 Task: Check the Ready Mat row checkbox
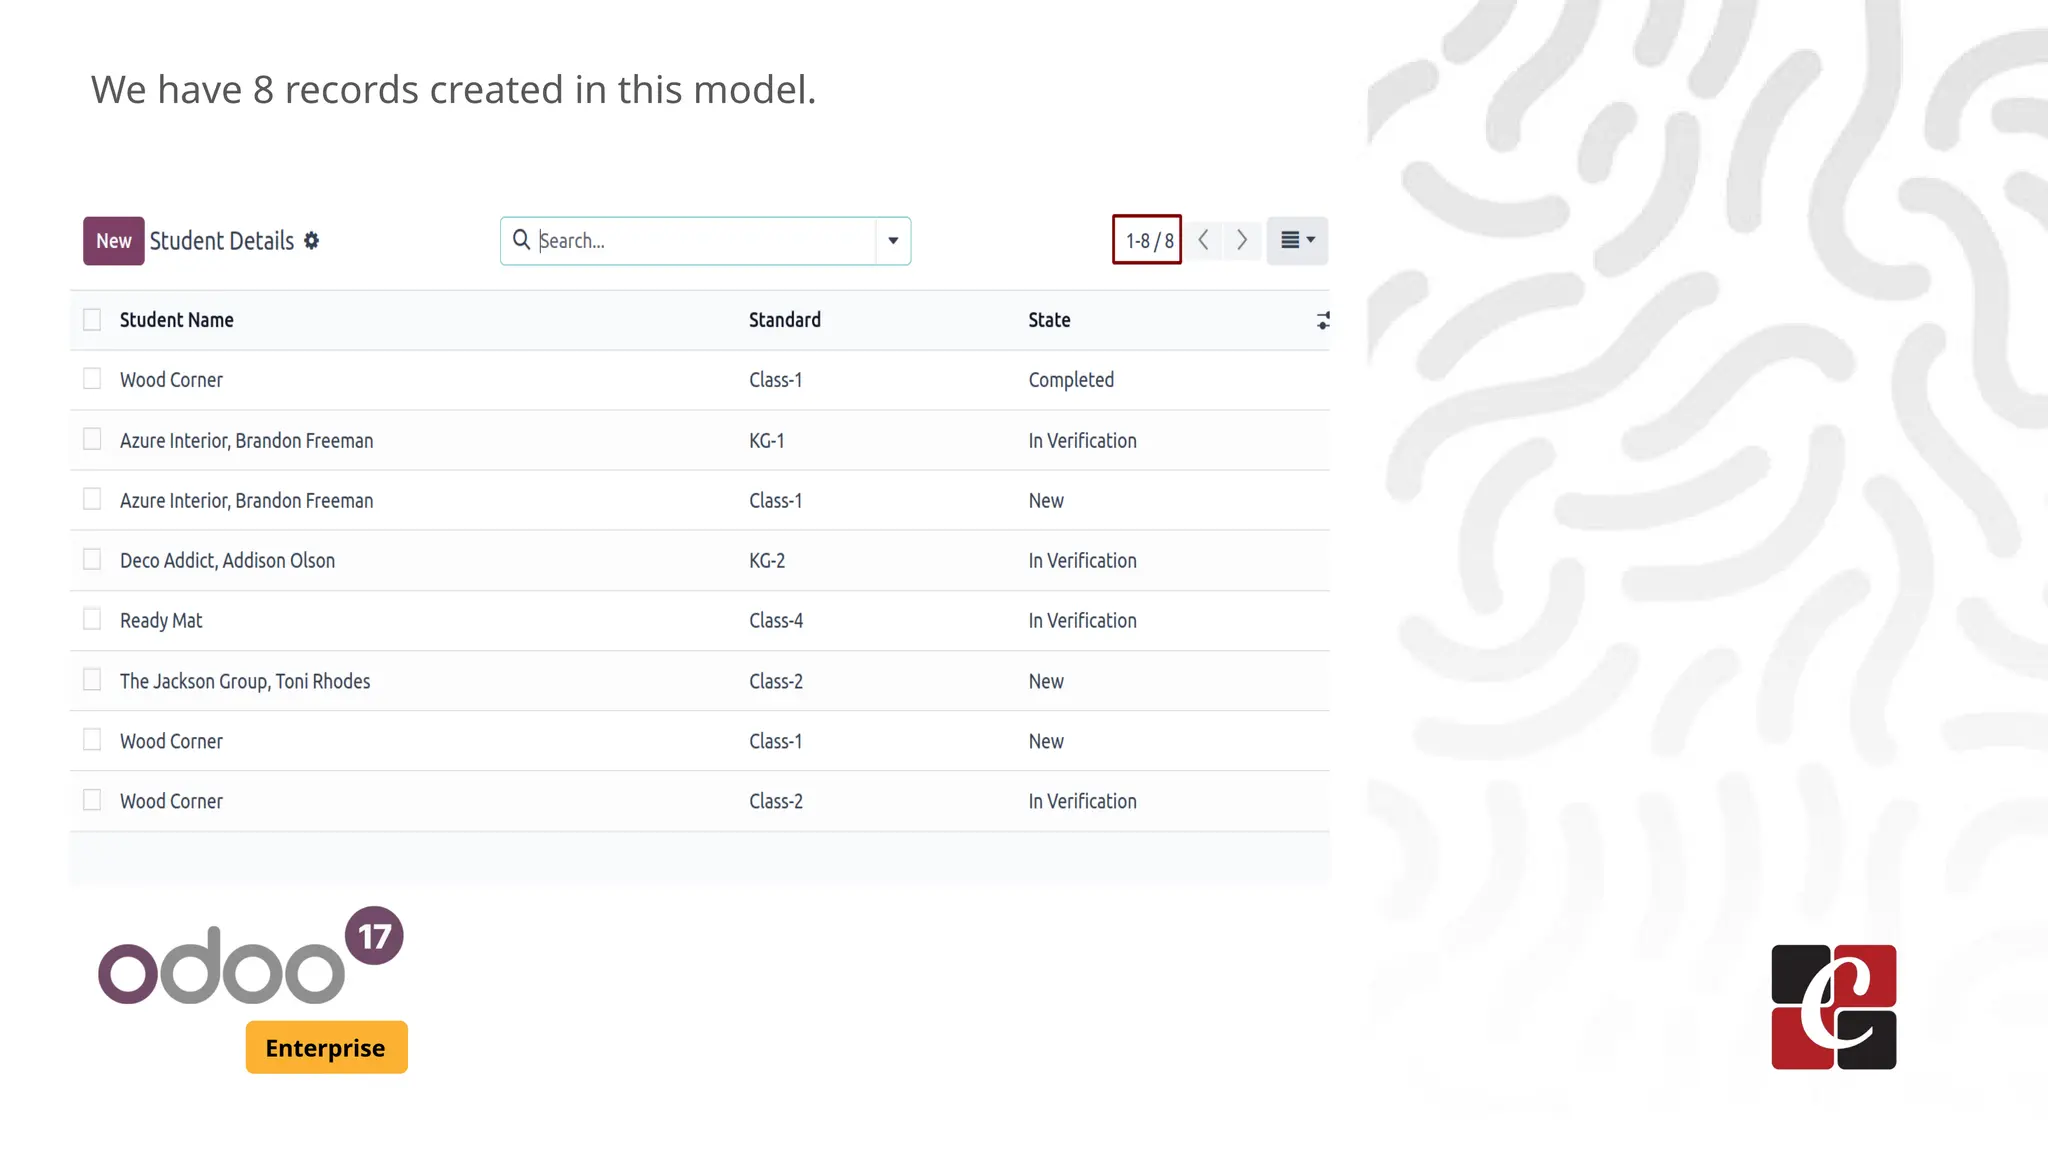pyautogui.click(x=92, y=620)
